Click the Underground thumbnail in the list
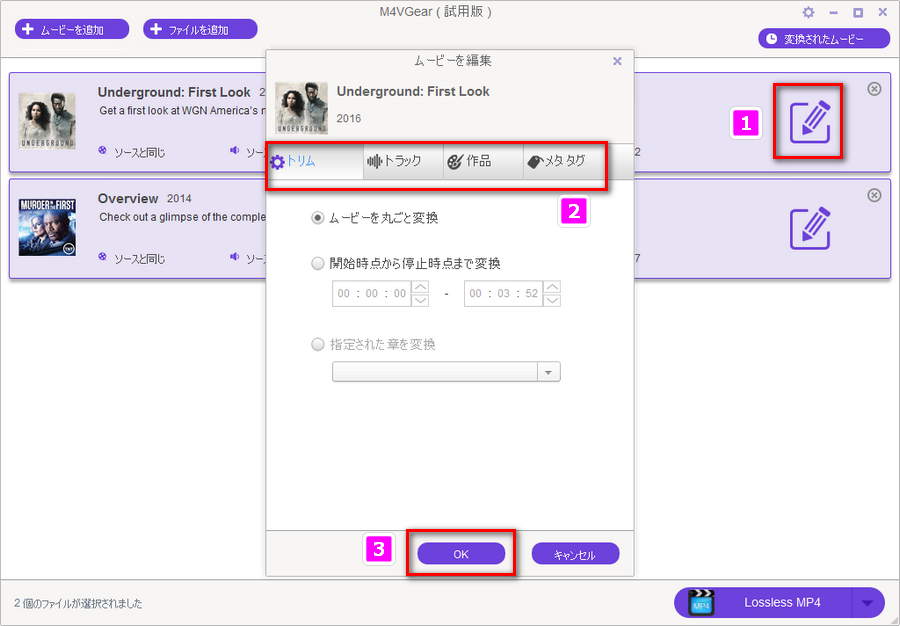 (47, 120)
